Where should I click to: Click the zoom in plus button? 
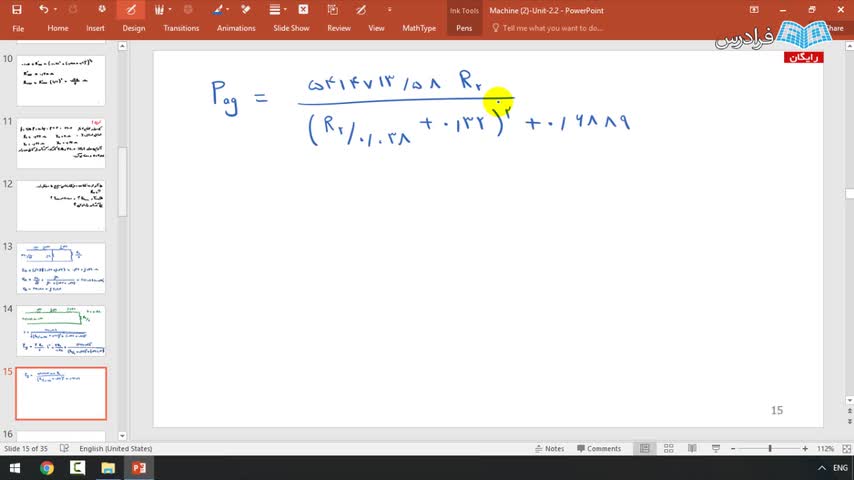coord(805,448)
